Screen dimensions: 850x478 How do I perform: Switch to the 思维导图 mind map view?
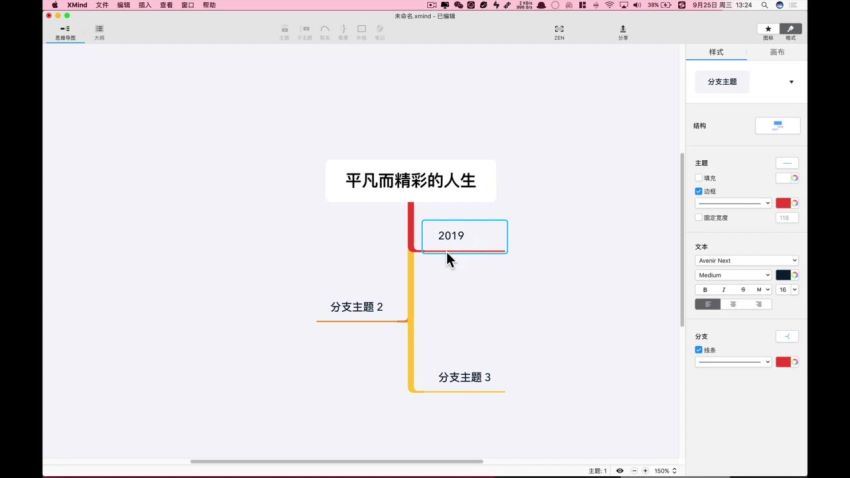click(65, 33)
